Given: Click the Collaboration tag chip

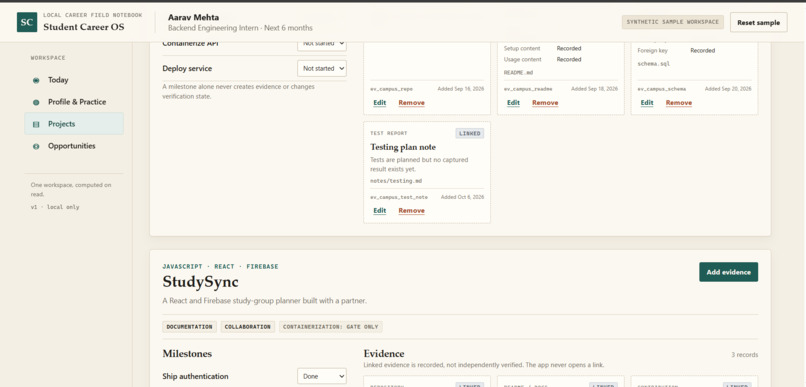Looking at the screenshot, I should coord(248,327).
